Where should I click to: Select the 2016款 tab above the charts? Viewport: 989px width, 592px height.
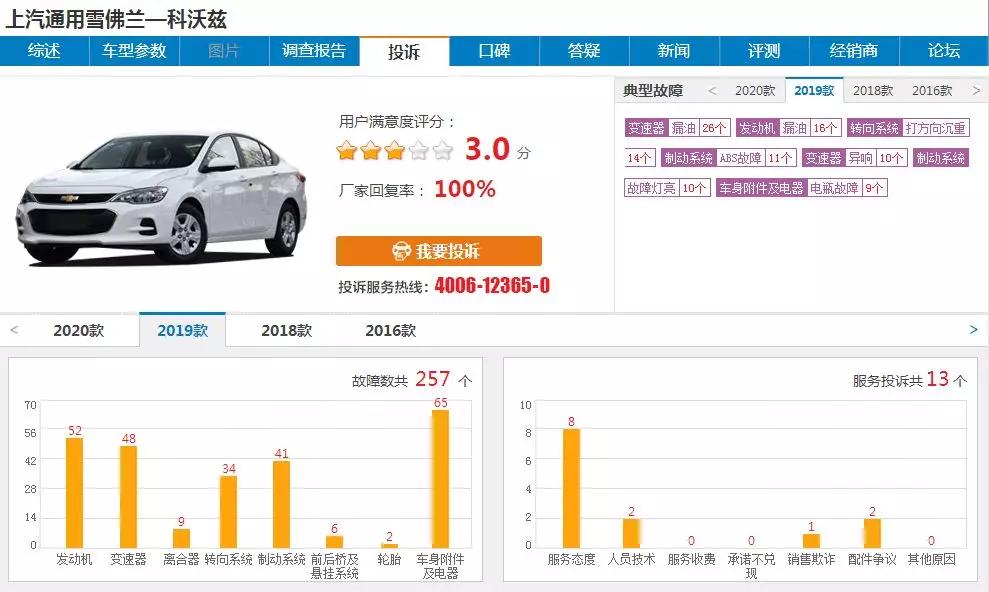[391, 329]
